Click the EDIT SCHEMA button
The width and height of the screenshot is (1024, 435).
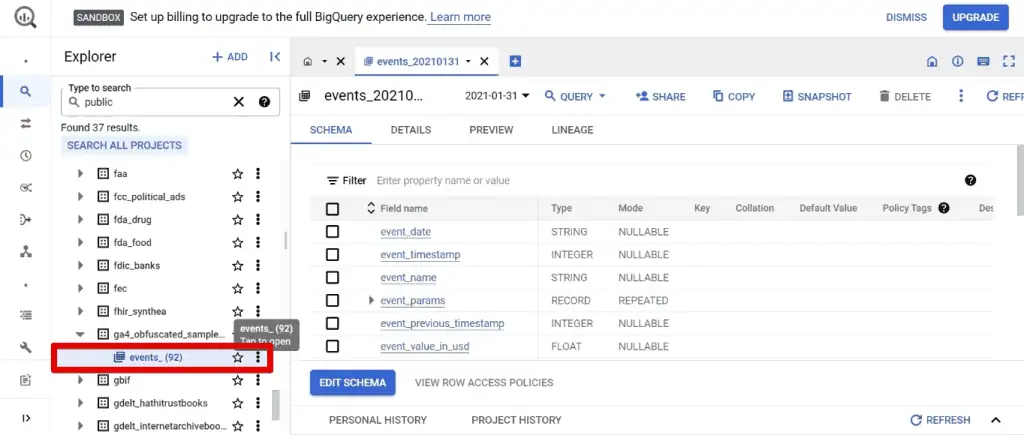point(353,383)
